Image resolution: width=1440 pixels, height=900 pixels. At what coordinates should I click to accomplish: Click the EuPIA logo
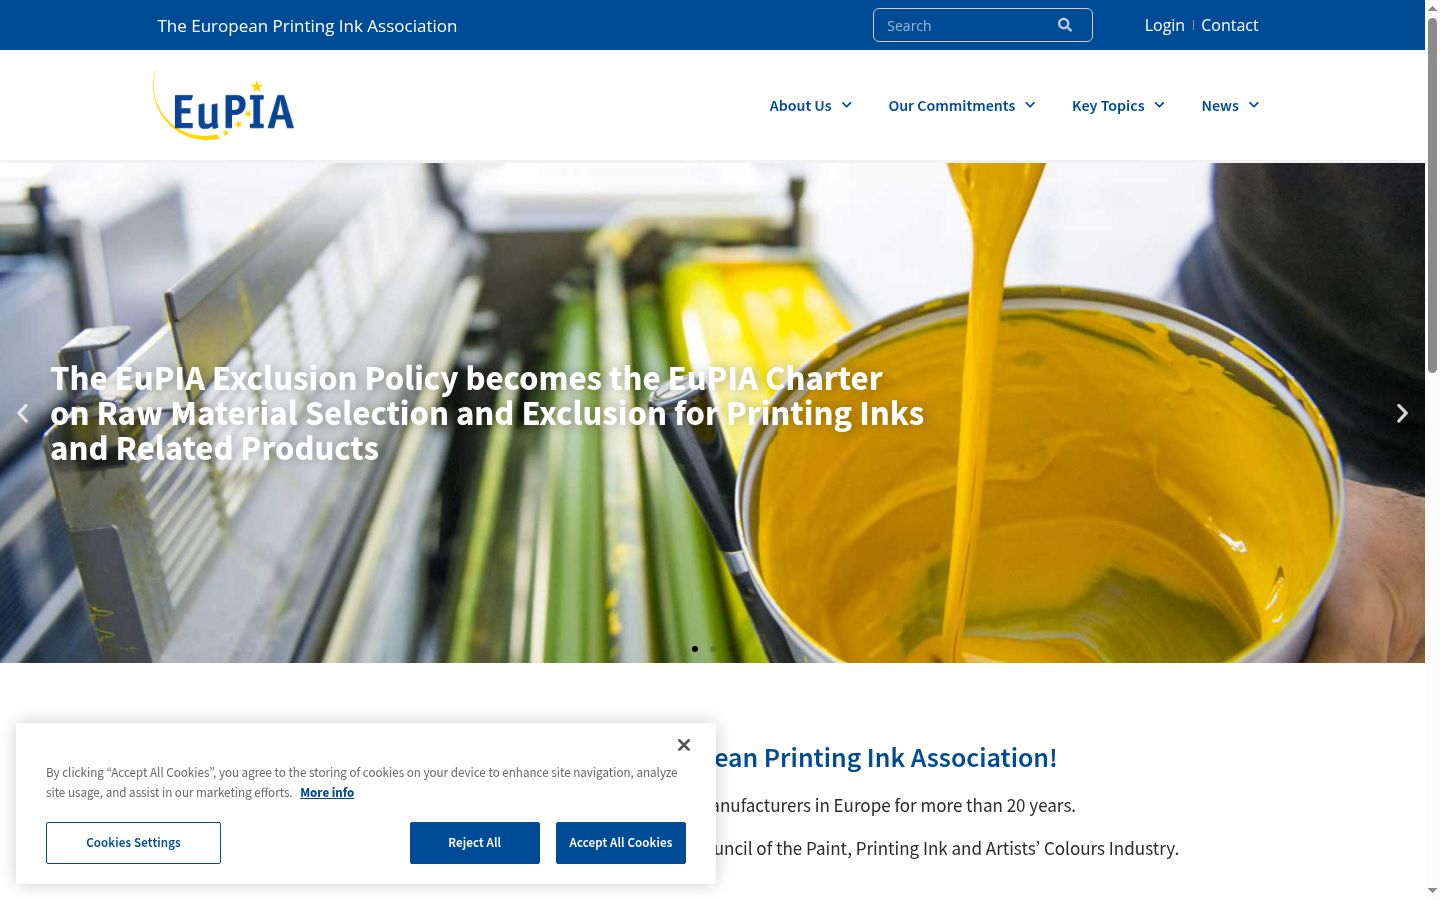(224, 105)
